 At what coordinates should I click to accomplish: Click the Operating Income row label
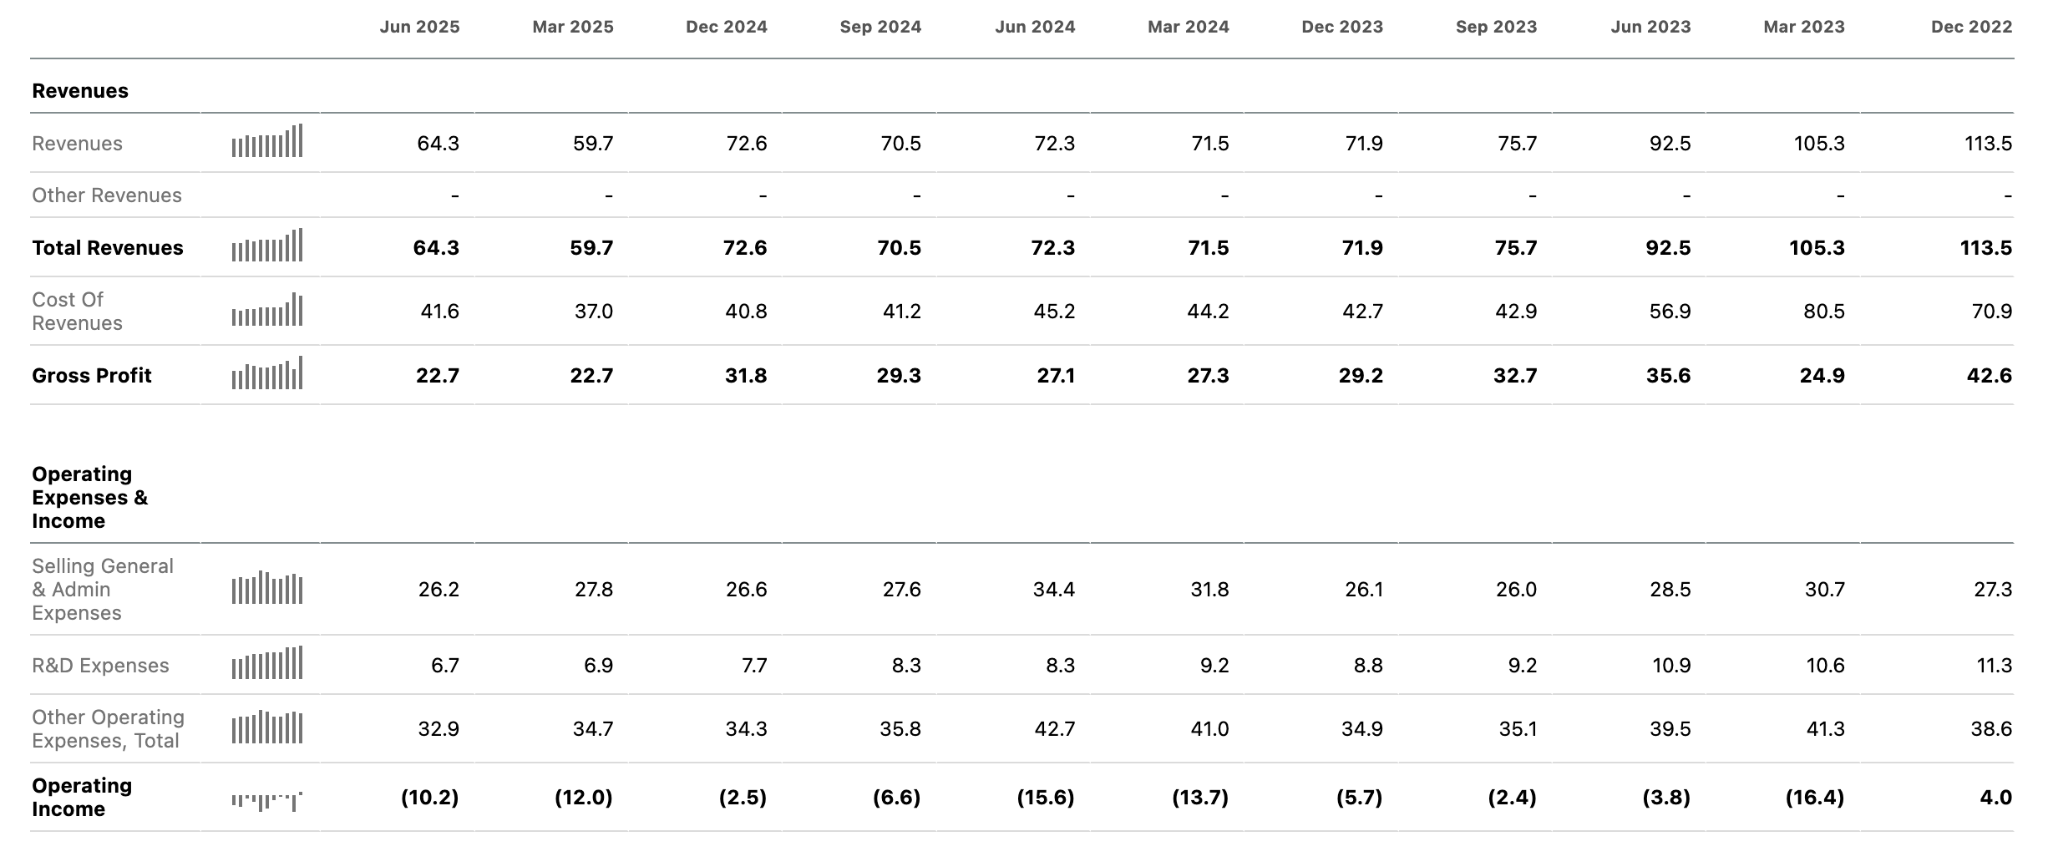[82, 797]
